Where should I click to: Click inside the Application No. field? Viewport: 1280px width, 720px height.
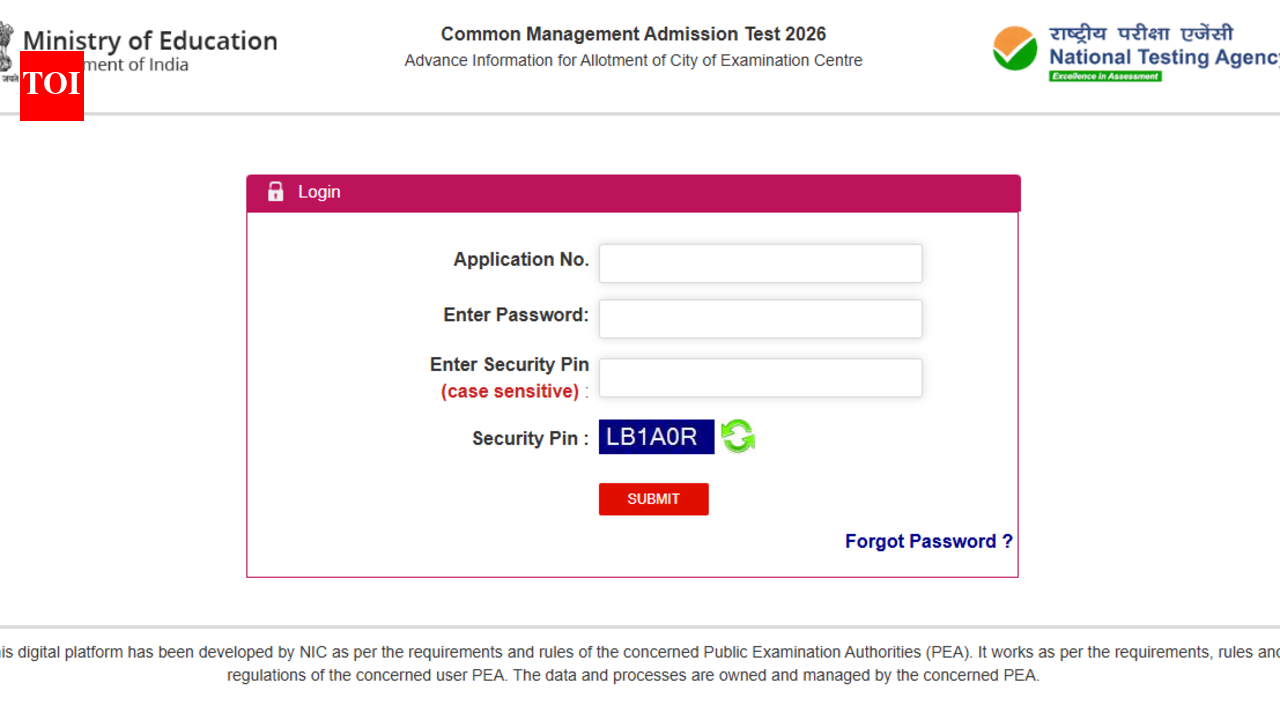point(760,263)
